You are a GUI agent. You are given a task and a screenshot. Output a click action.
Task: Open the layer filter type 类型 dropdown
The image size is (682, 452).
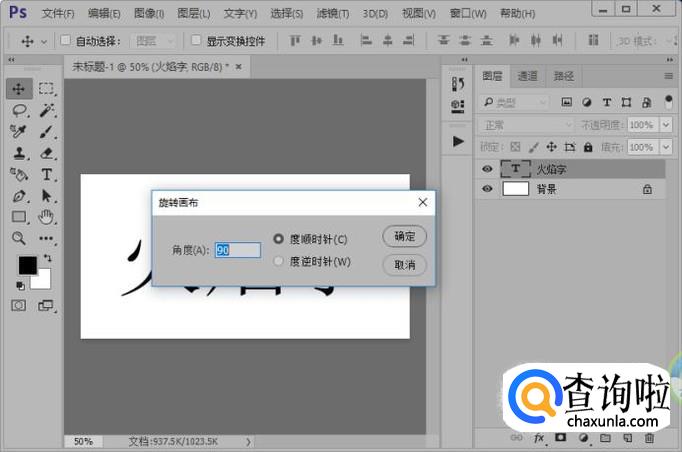point(515,102)
